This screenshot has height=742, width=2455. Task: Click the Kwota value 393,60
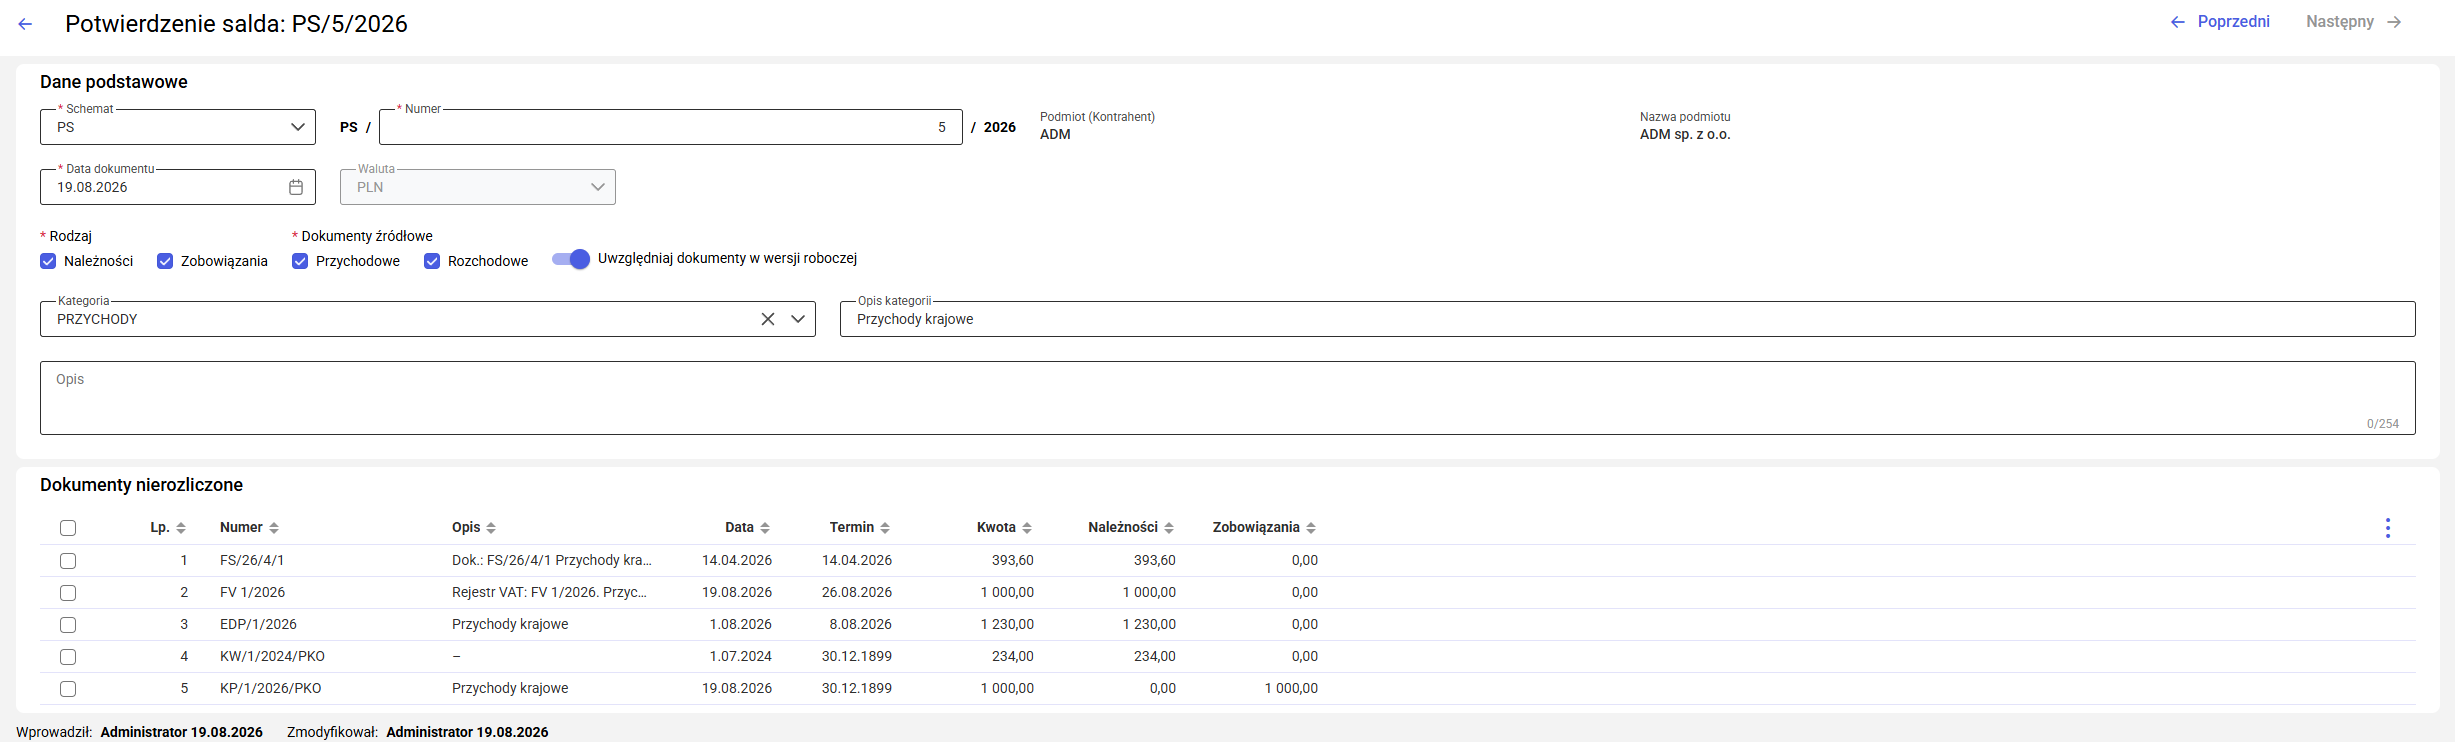pos(1012,560)
